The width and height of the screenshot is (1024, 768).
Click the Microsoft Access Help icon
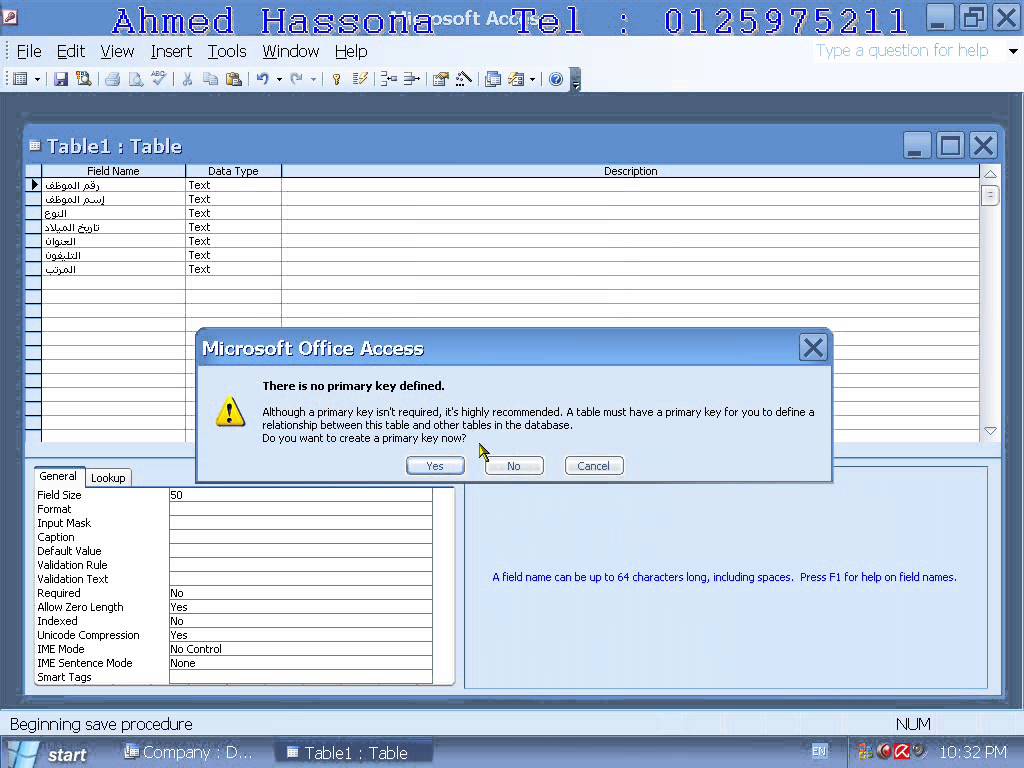[556, 79]
